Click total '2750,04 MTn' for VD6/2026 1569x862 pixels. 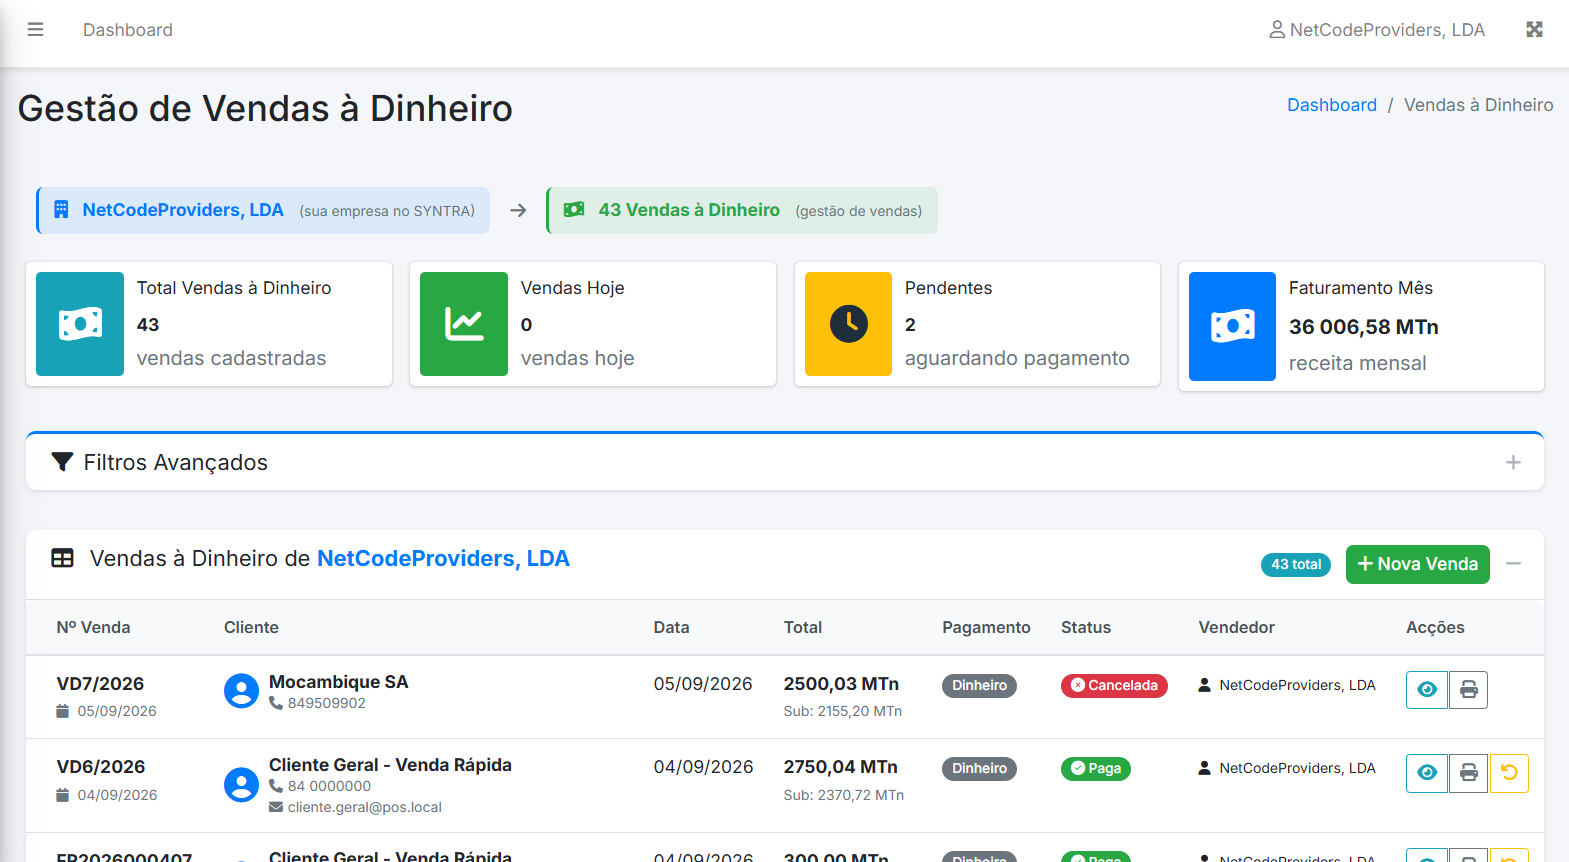(x=840, y=767)
